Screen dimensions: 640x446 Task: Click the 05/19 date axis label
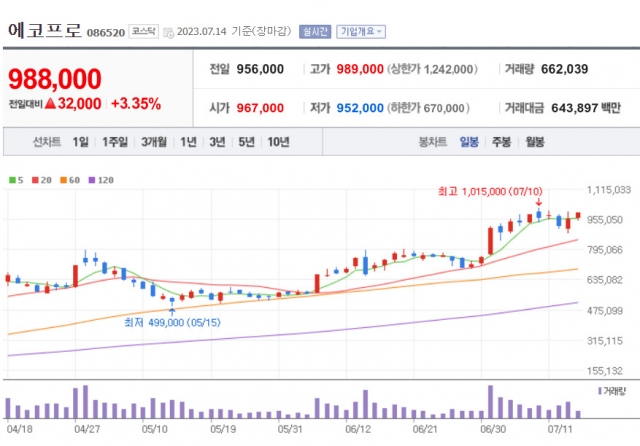[223, 429]
